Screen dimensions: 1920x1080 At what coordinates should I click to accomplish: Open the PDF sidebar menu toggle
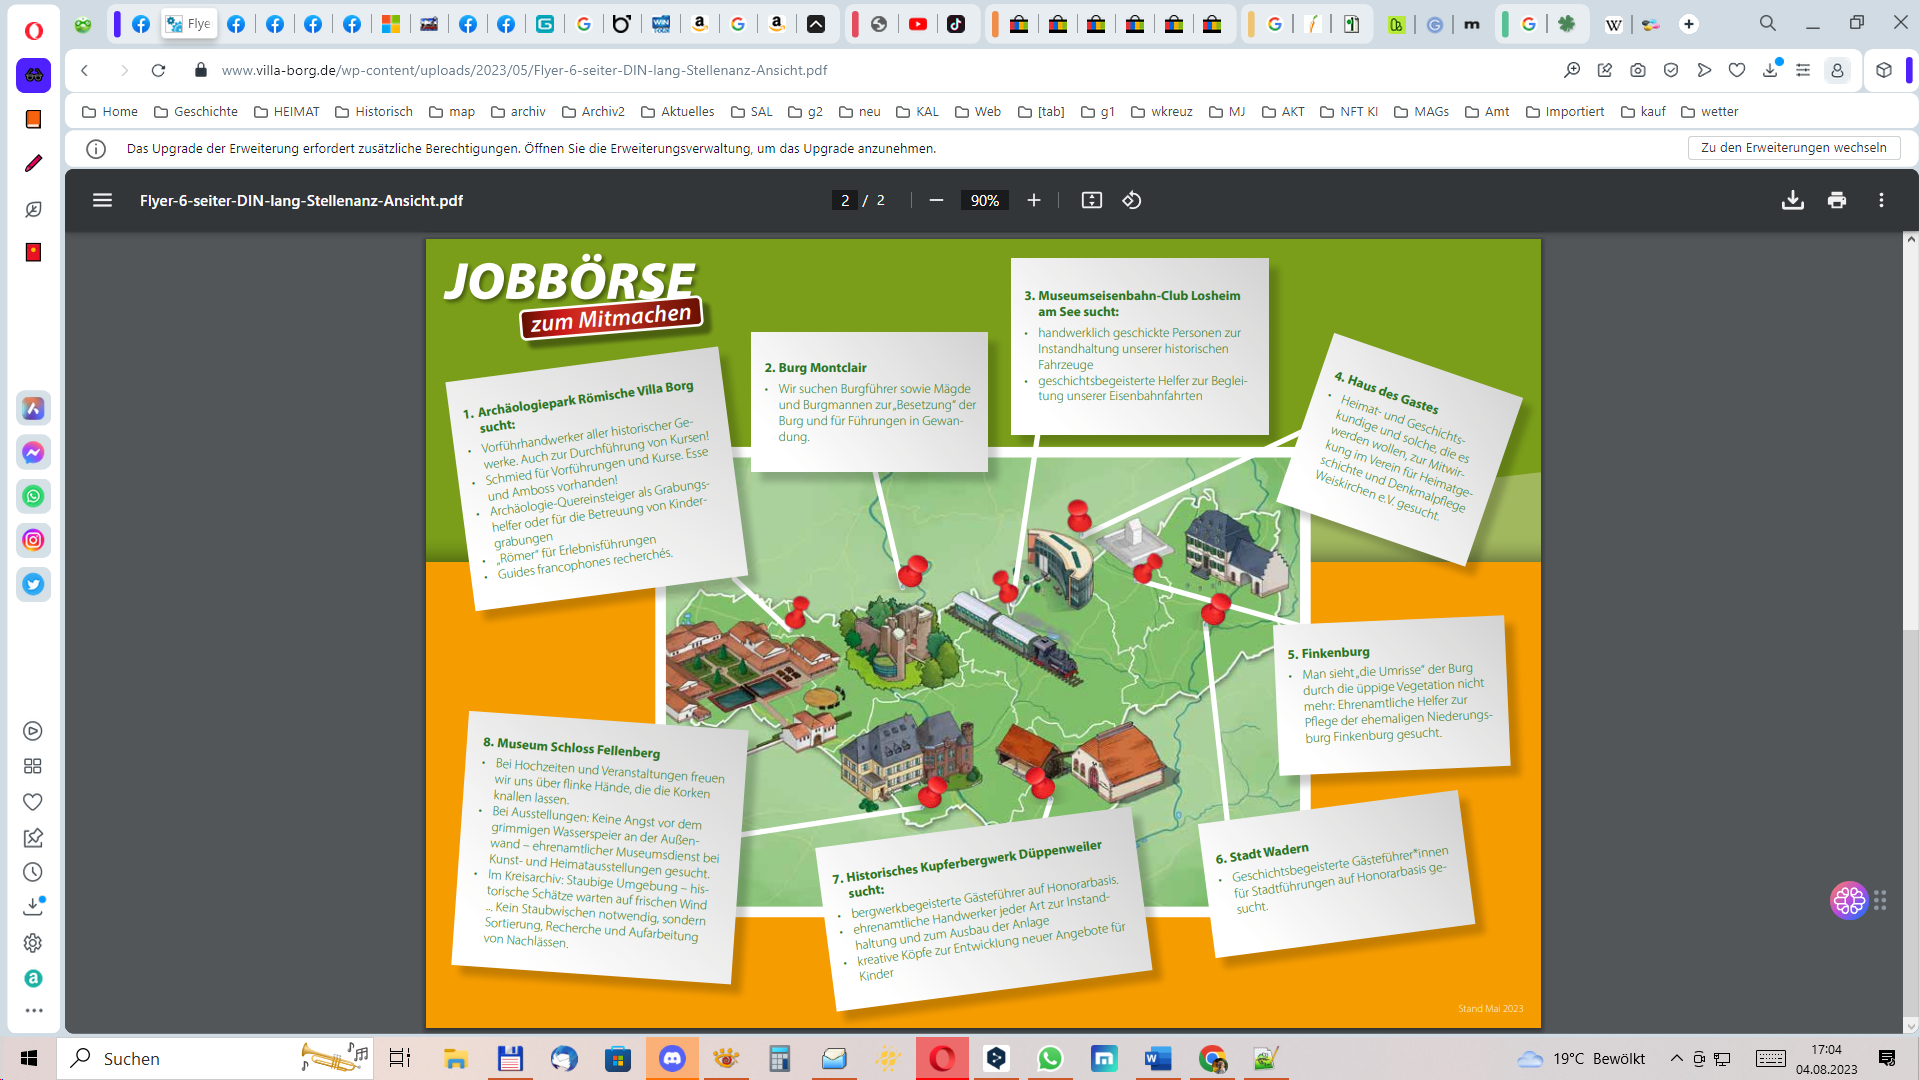coord(102,200)
